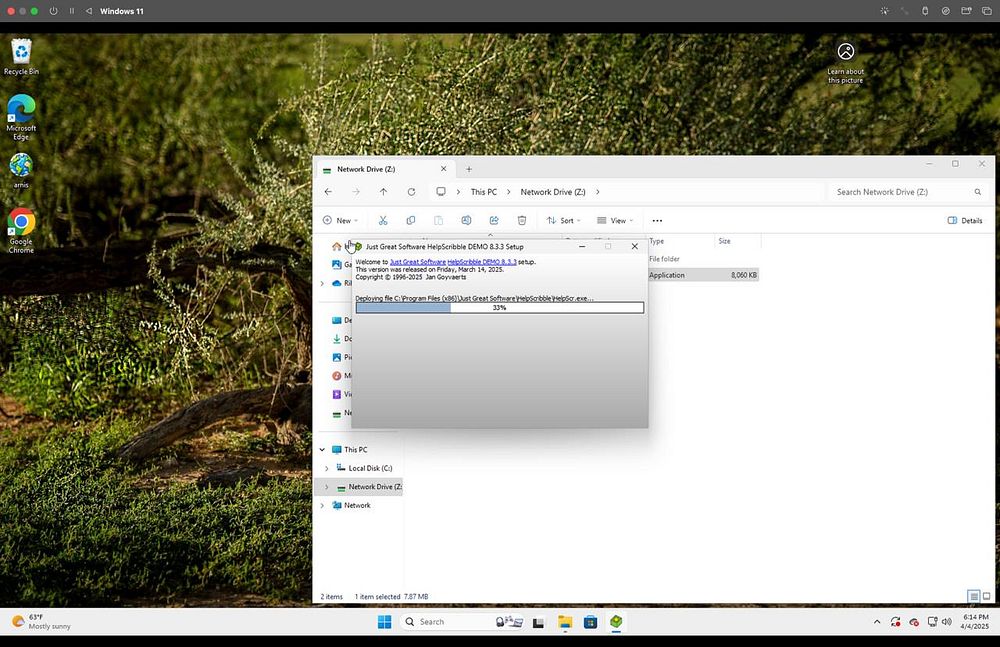Launch the Google Chrome desktop shortcut
Viewport: 1000px width, 647px height.
point(21,230)
